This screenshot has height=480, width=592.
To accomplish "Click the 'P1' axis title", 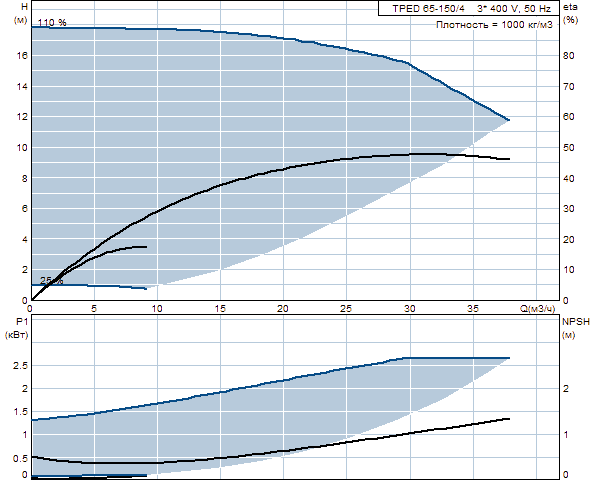I will tap(22, 321).
